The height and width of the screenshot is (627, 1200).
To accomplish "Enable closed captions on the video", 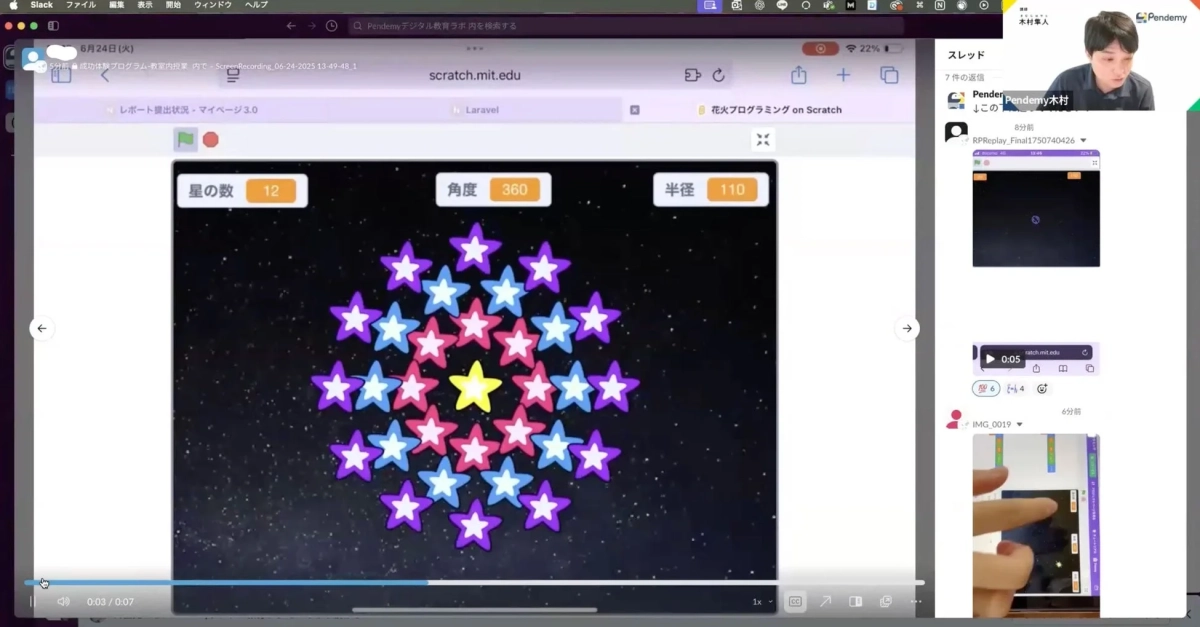I will click(x=795, y=601).
